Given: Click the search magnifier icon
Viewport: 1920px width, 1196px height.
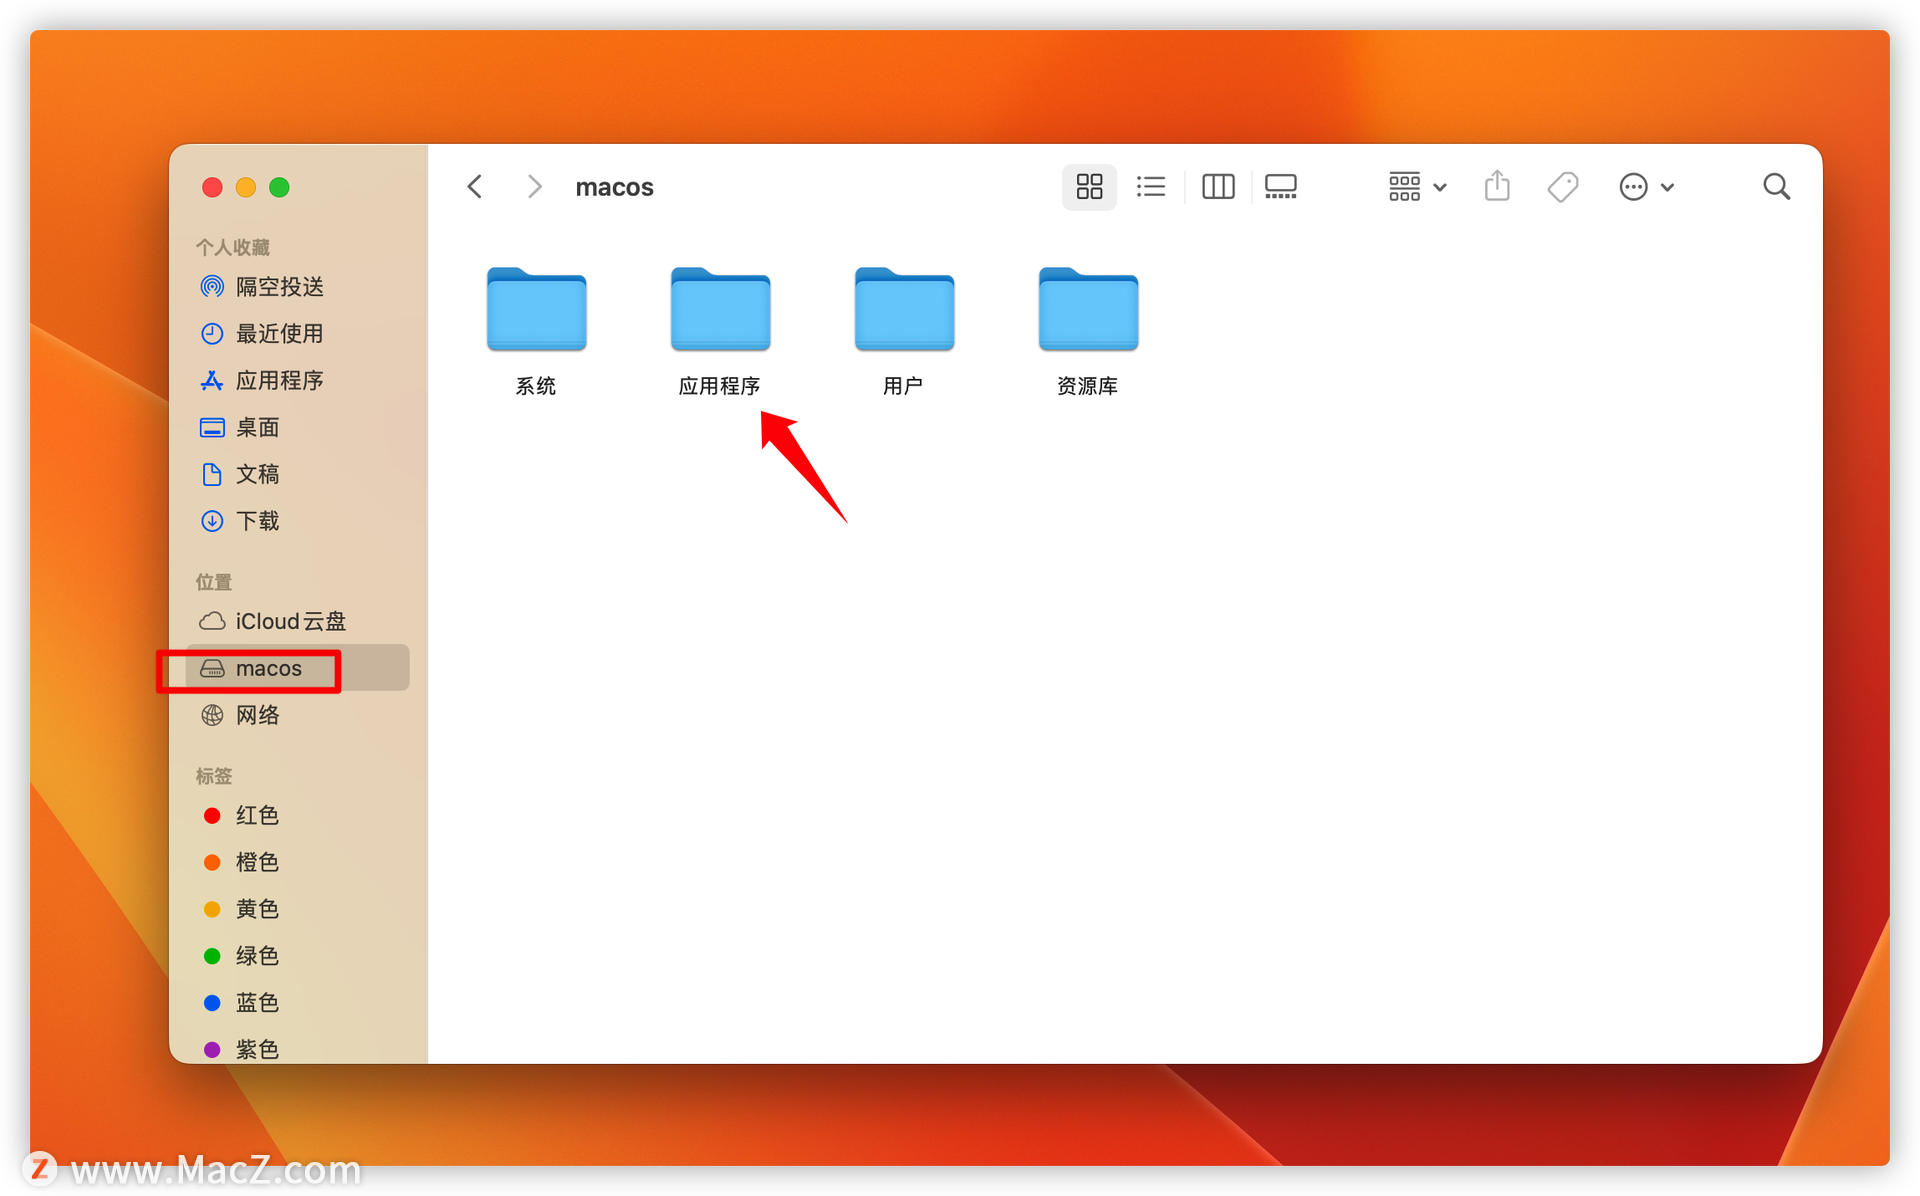Looking at the screenshot, I should (x=1776, y=187).
